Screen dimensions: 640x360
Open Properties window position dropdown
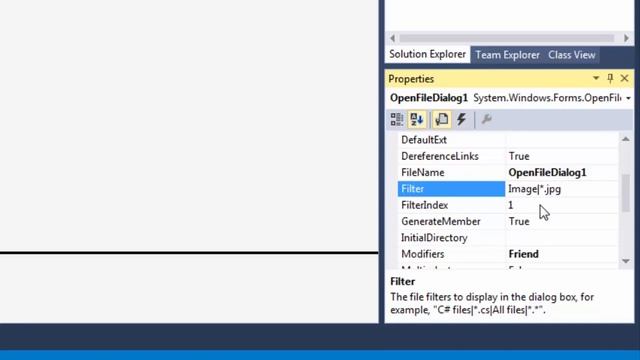pyautogui.click(x=596, y=78)
